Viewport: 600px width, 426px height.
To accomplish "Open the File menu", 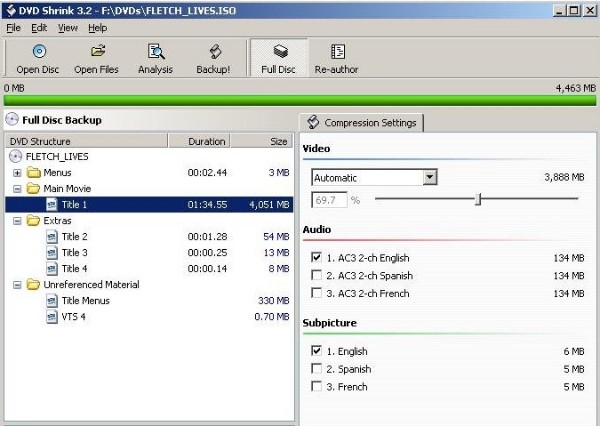I will pos(13,28).
